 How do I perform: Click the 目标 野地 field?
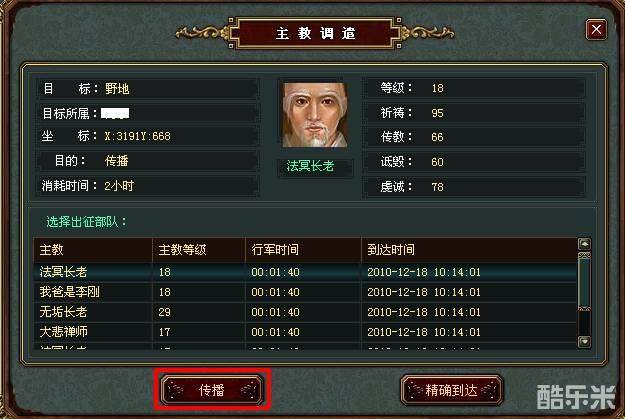point(148,89)
